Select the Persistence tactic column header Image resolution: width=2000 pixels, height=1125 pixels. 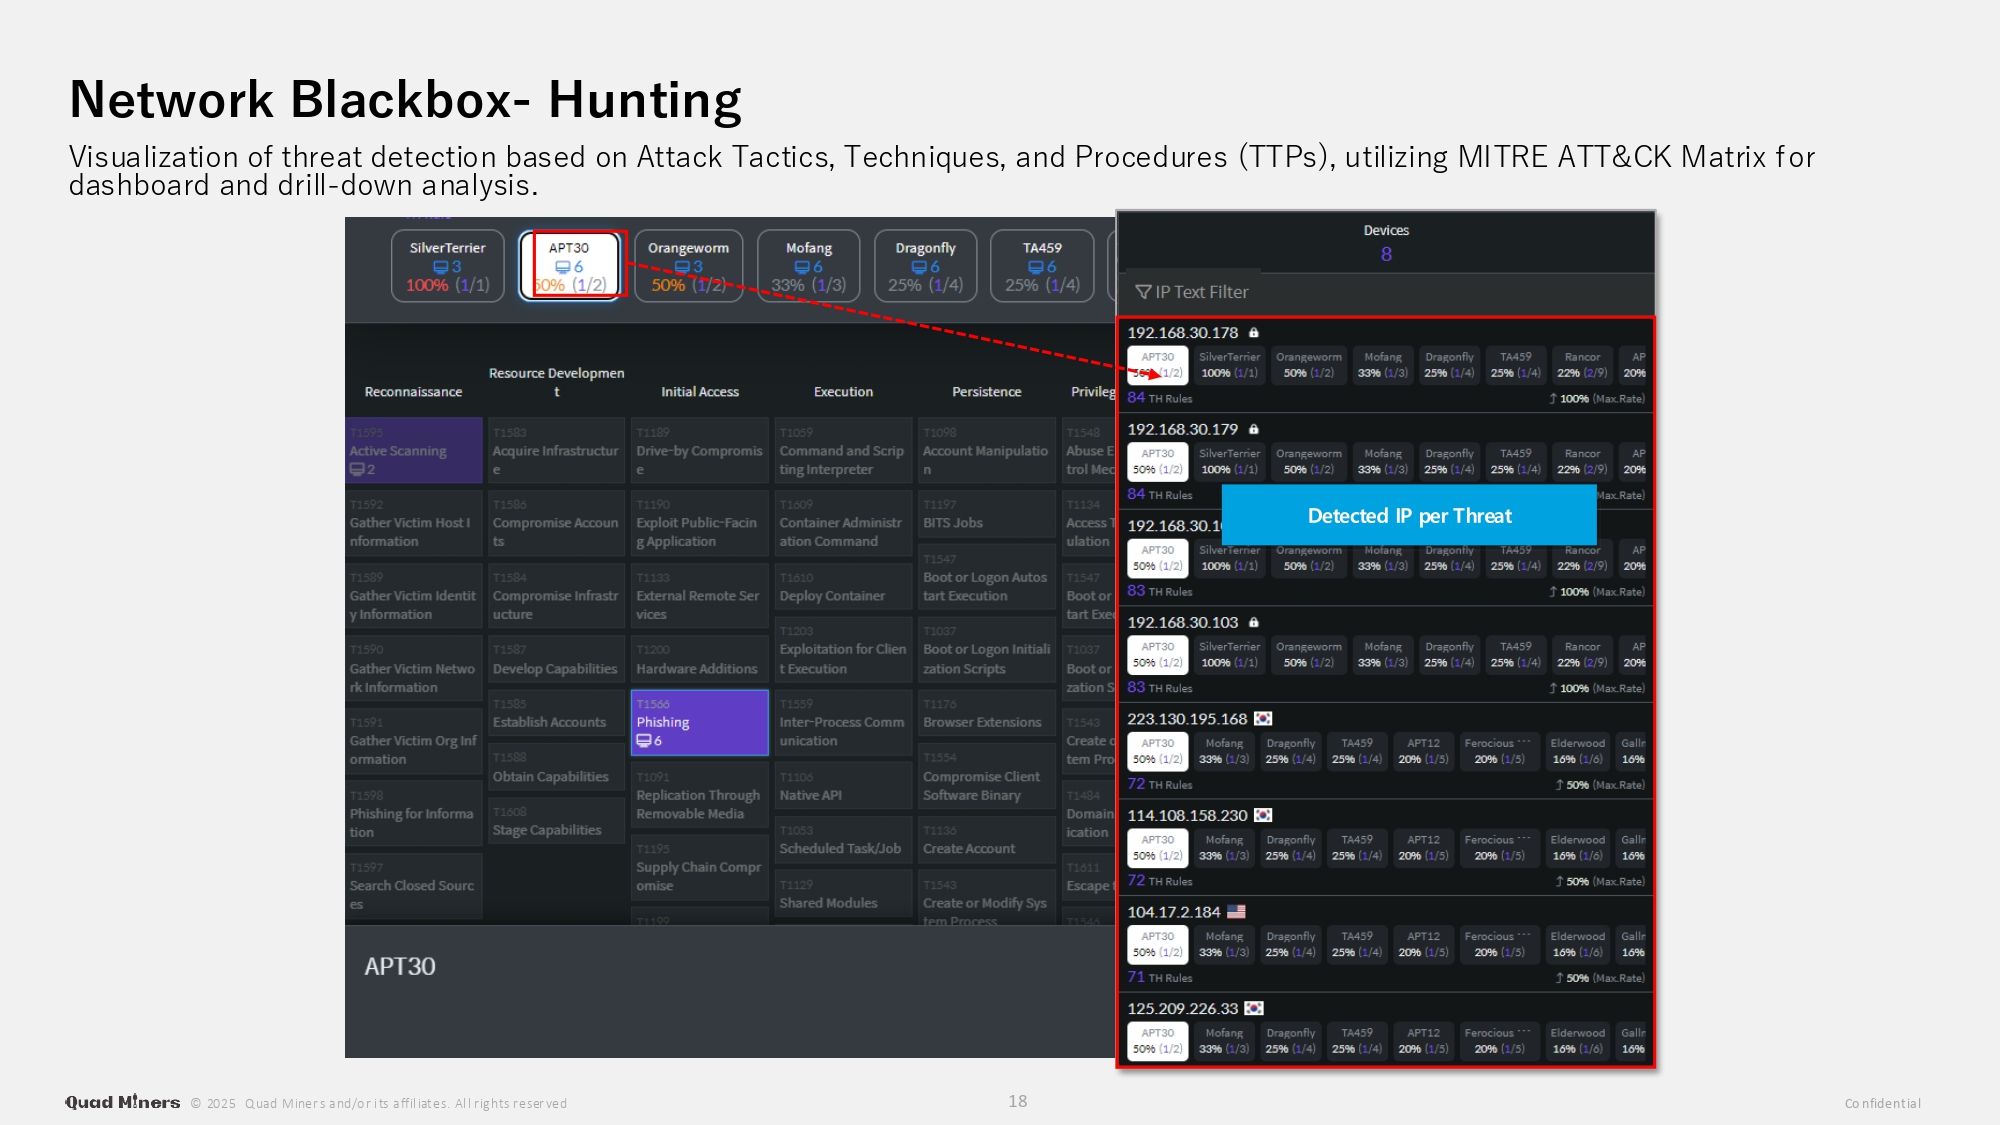pyautogui.click(x=986, y=392)
